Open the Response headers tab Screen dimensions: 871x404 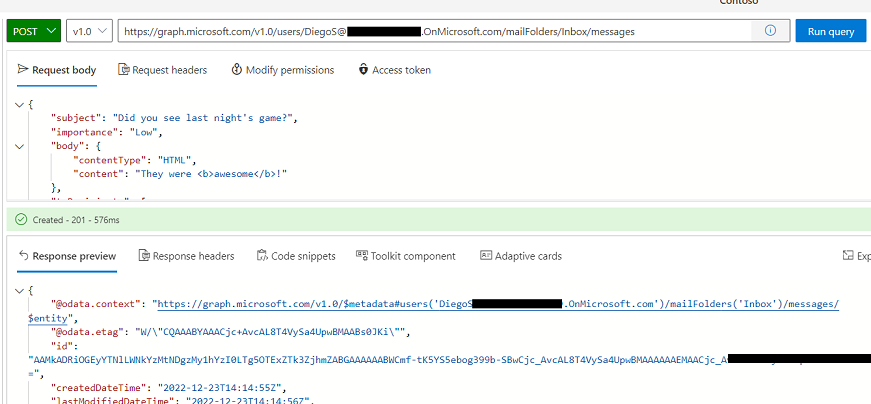187,256
